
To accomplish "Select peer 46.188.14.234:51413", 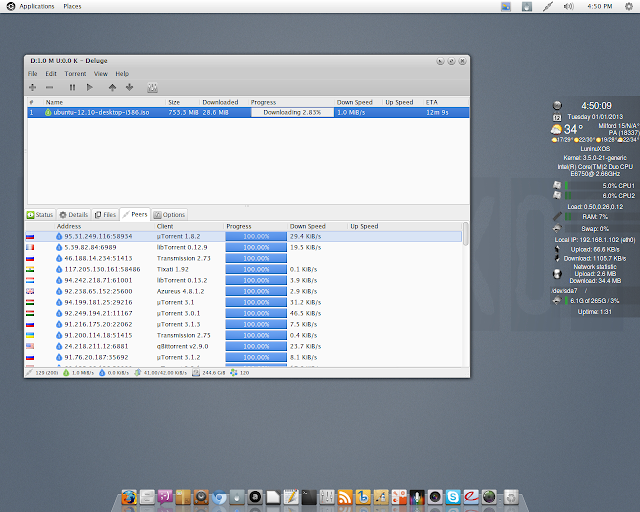I will pyautogui.click(x=244, y=258).
